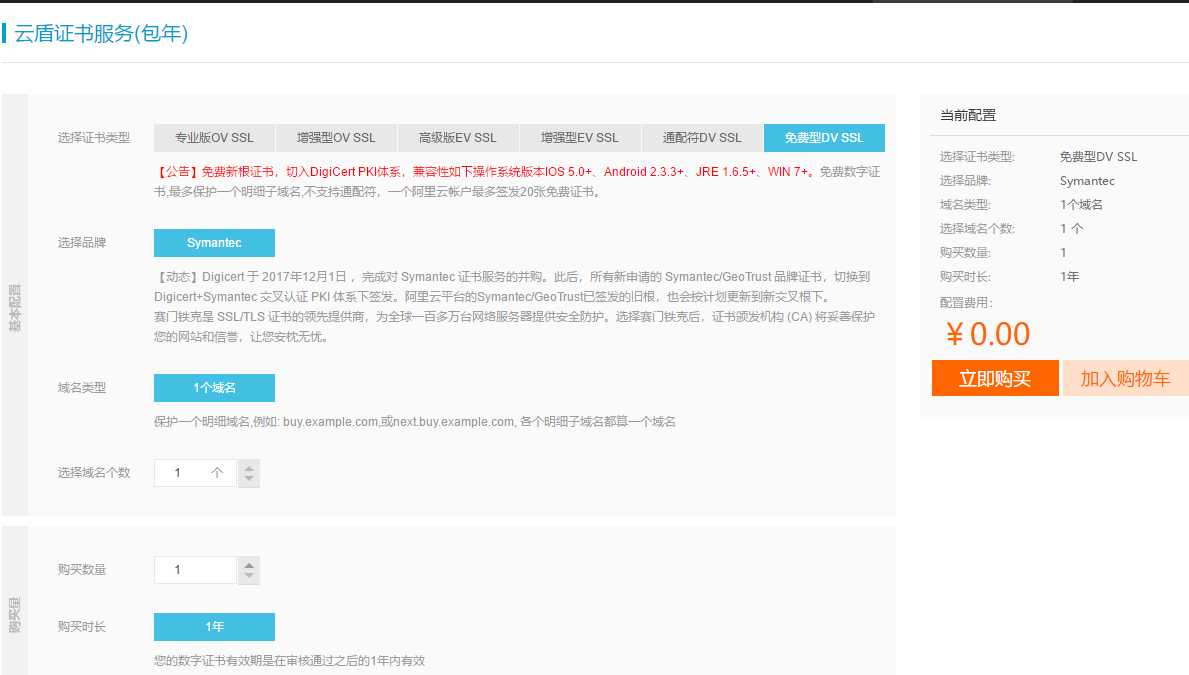Select the 通配符DV SSL certificate type
The image size is (1189, 675).
point(702,137)
